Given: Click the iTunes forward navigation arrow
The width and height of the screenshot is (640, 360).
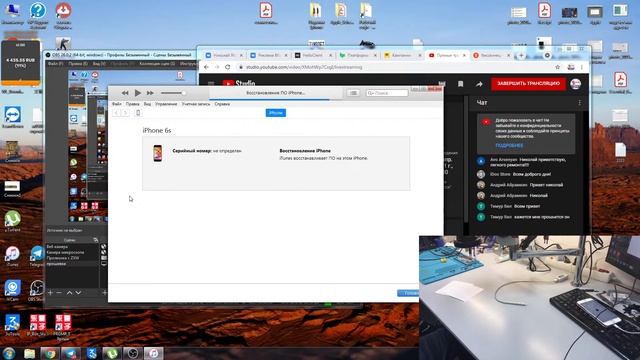Looking at the screenshot, I should click(125, 113).
